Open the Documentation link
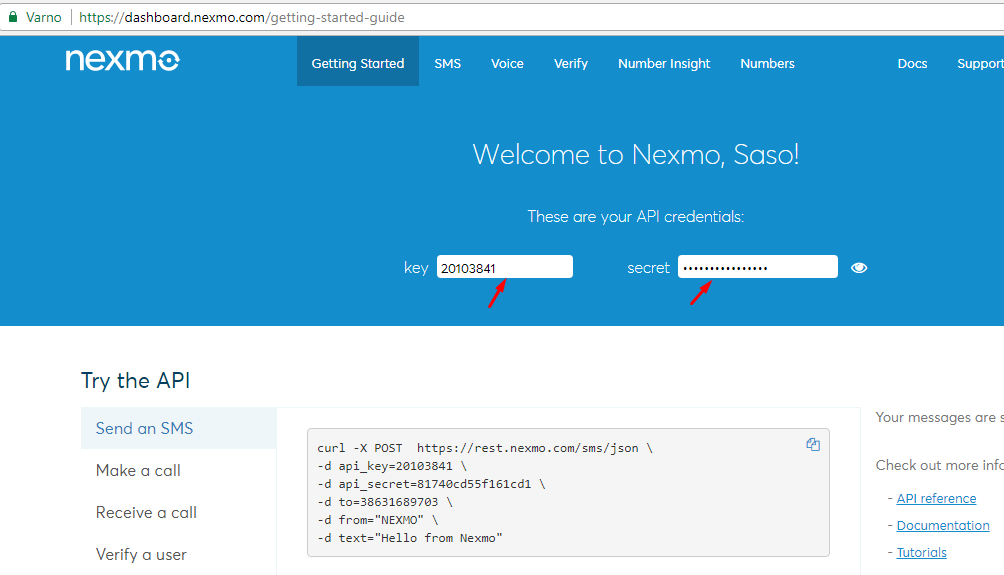The image size is (1004, 575). (x=943, y=526)
